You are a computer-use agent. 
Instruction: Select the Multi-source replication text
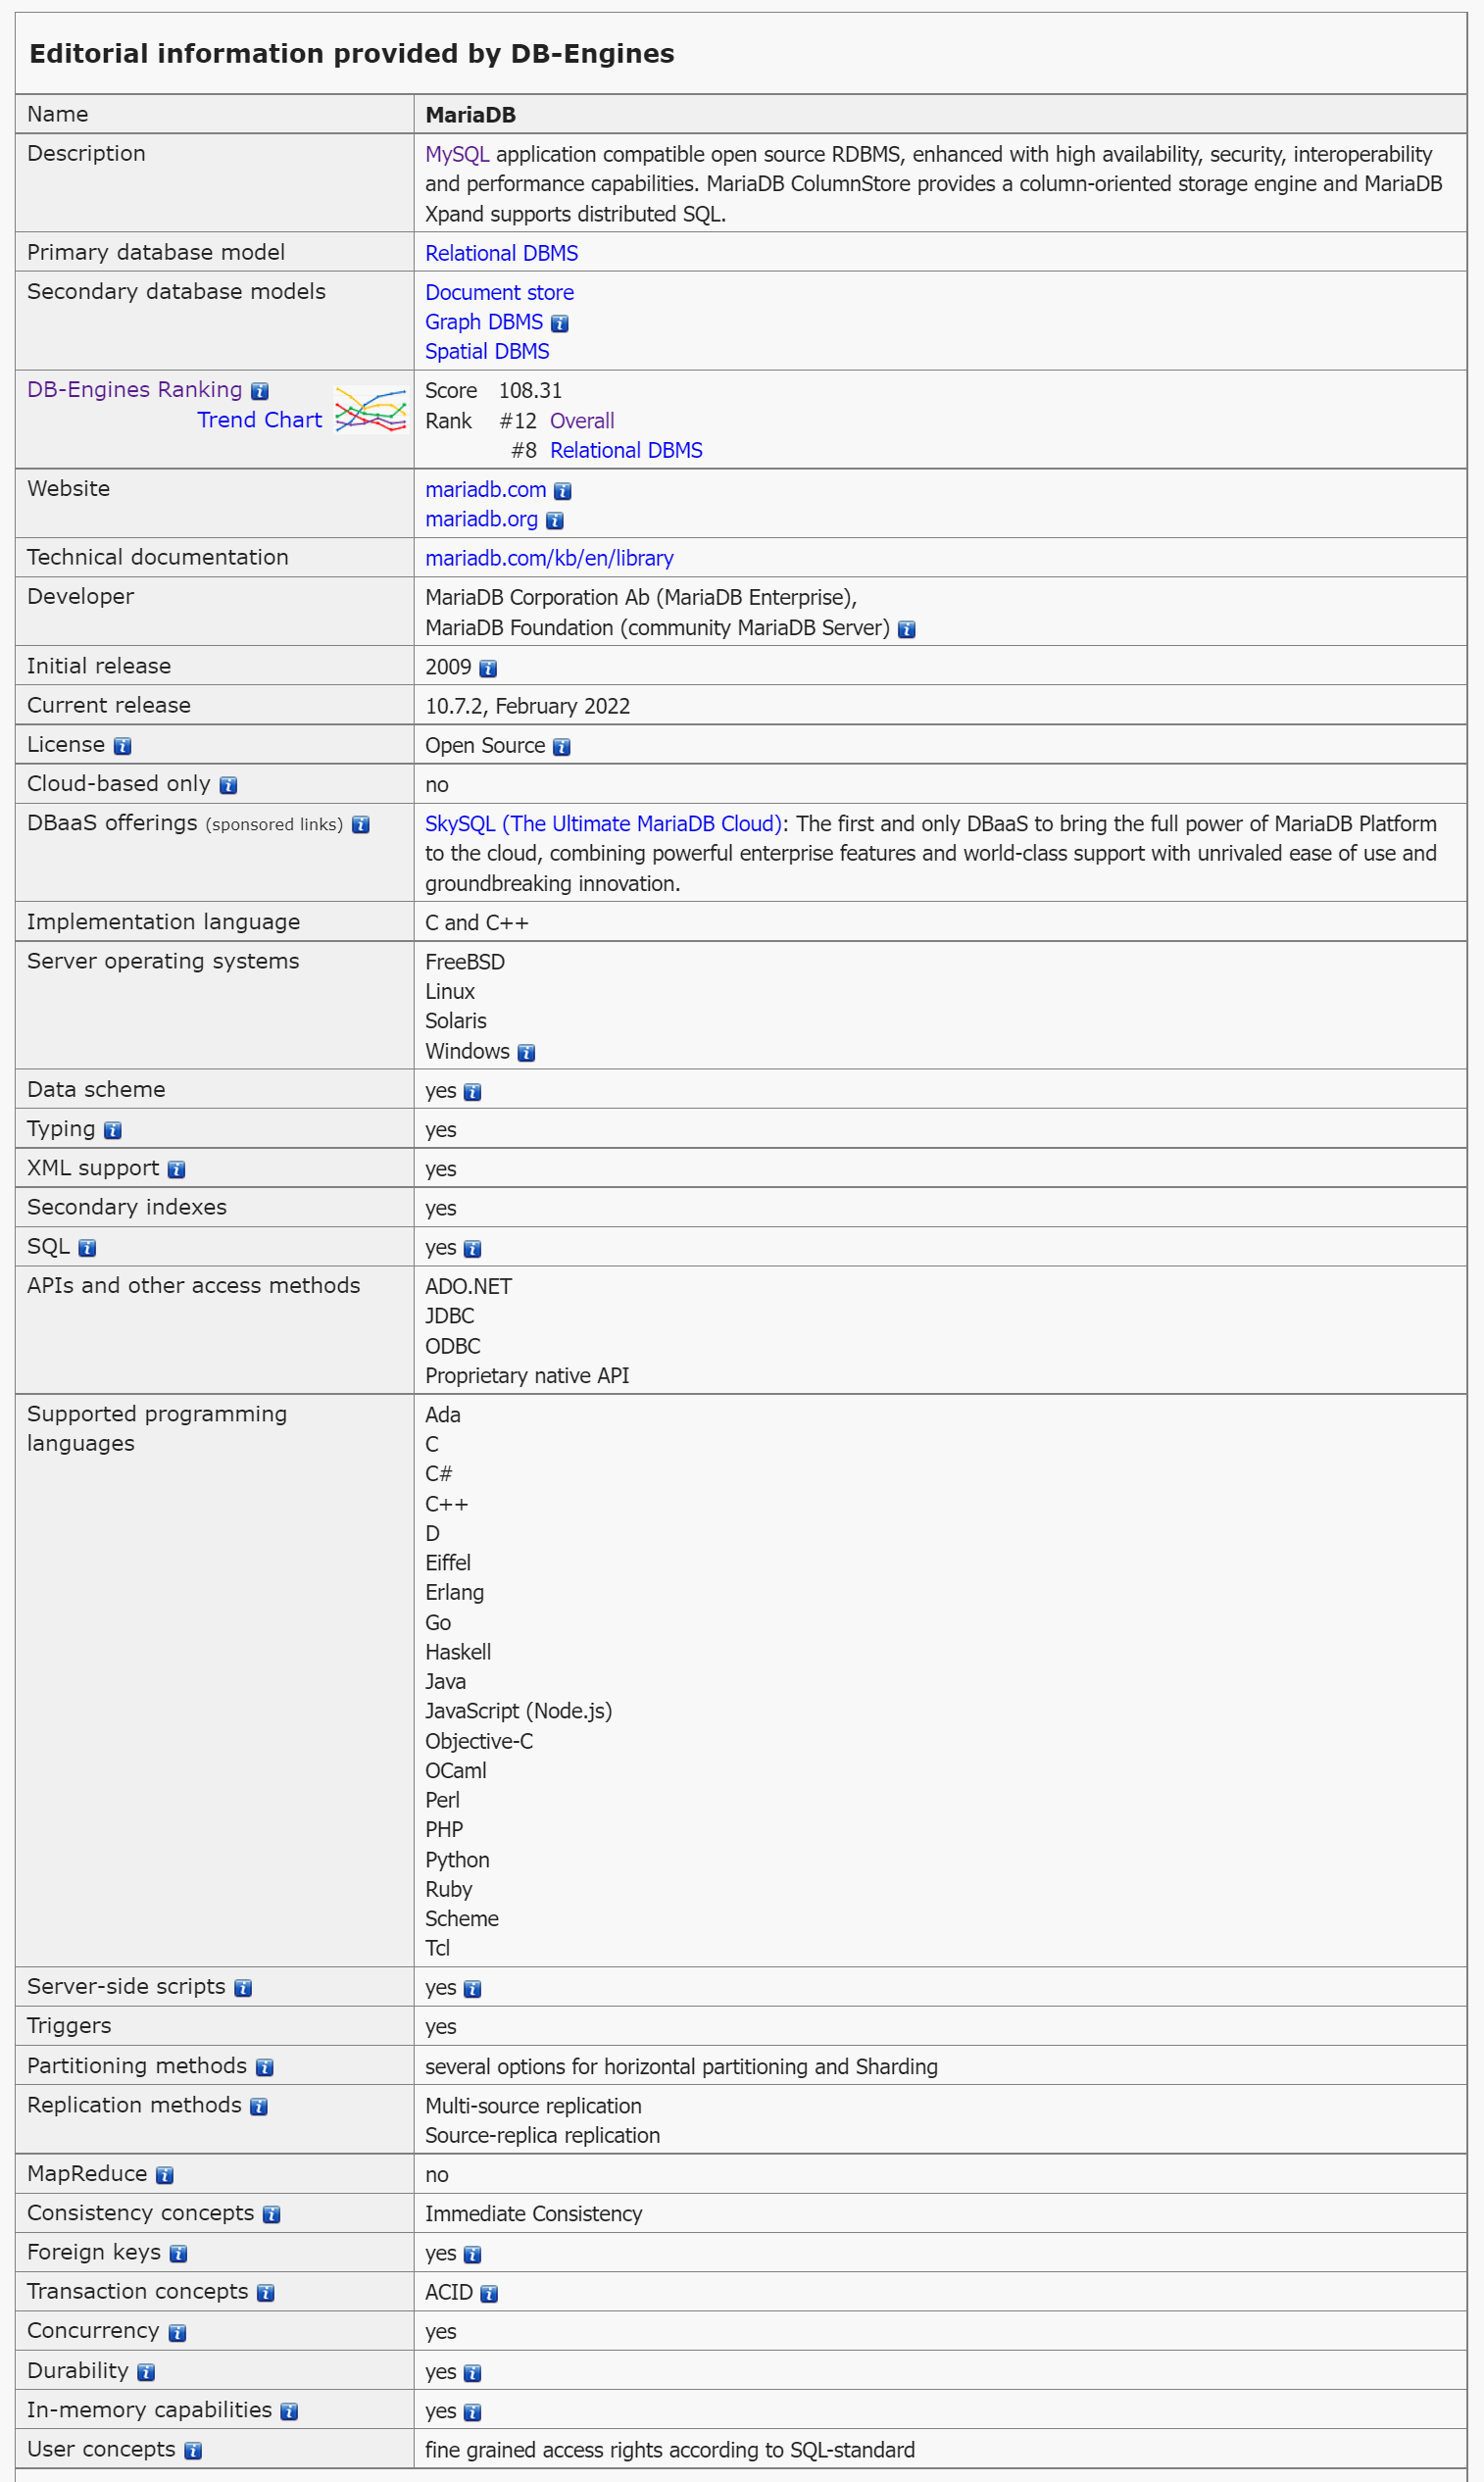534,2106
